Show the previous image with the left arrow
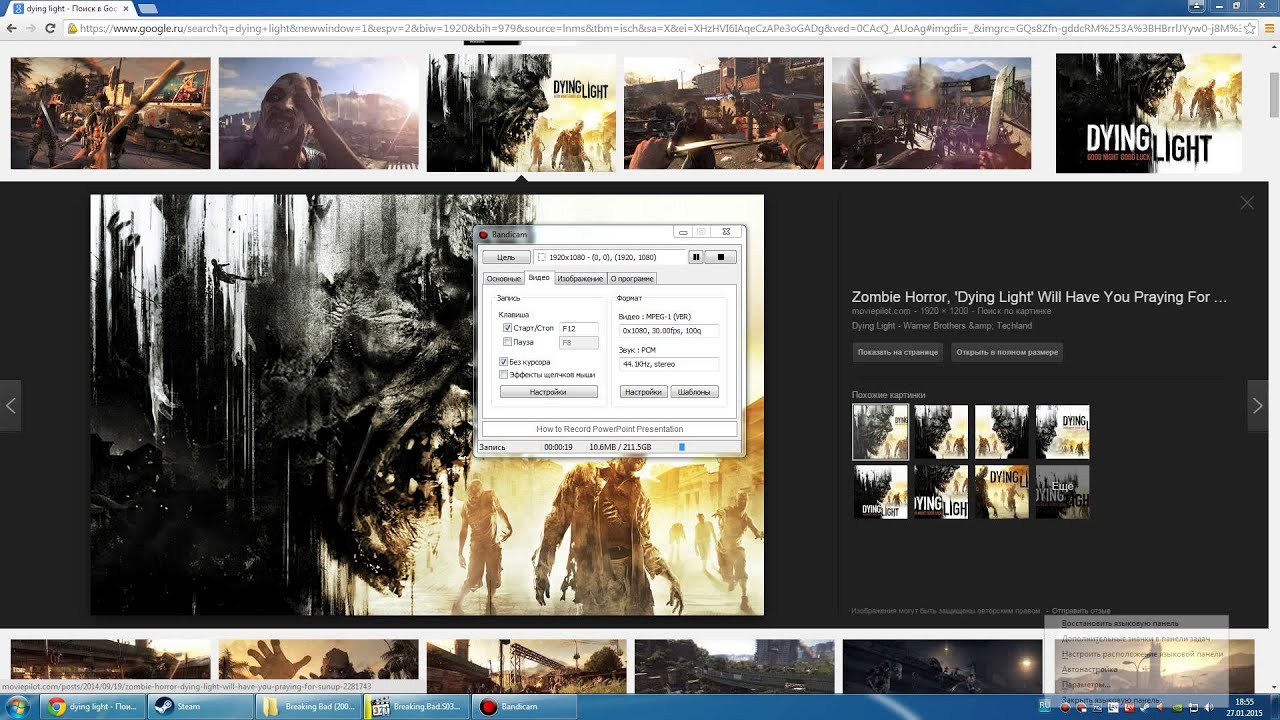Image resolution: width=1280 pixels, height=720 pixels. point(11,406)
